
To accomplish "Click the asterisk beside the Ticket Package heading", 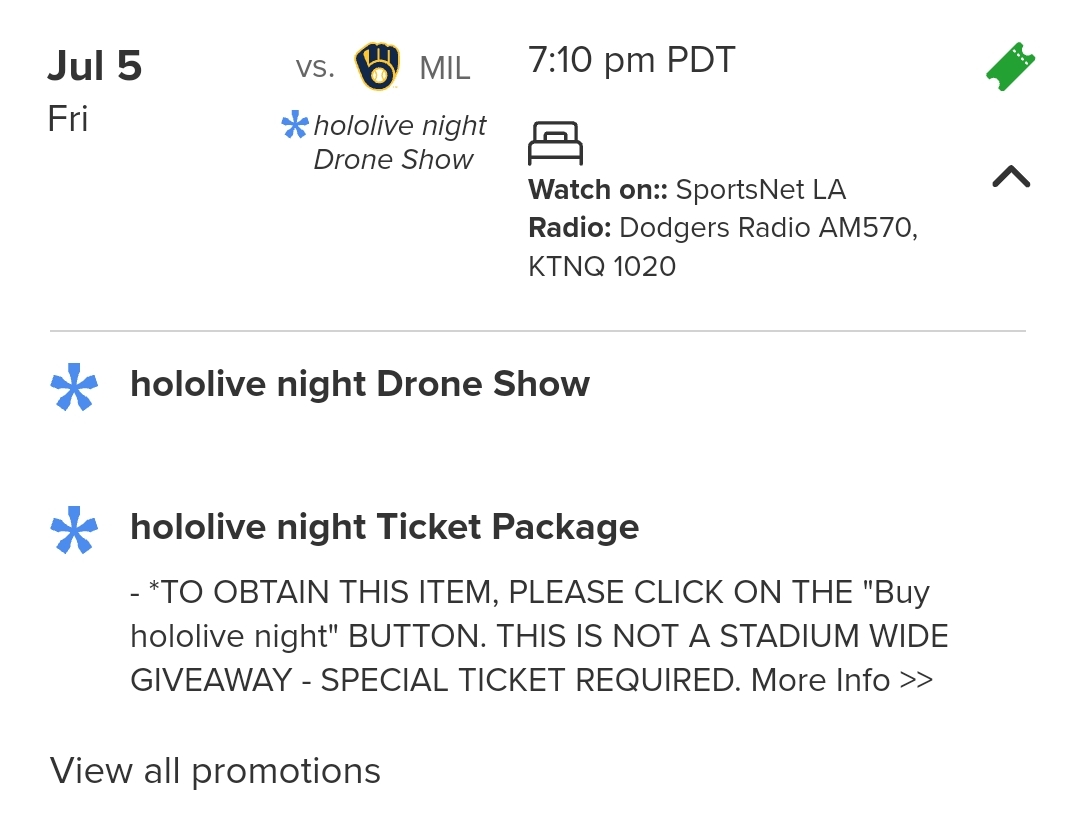I will [75, 529].
